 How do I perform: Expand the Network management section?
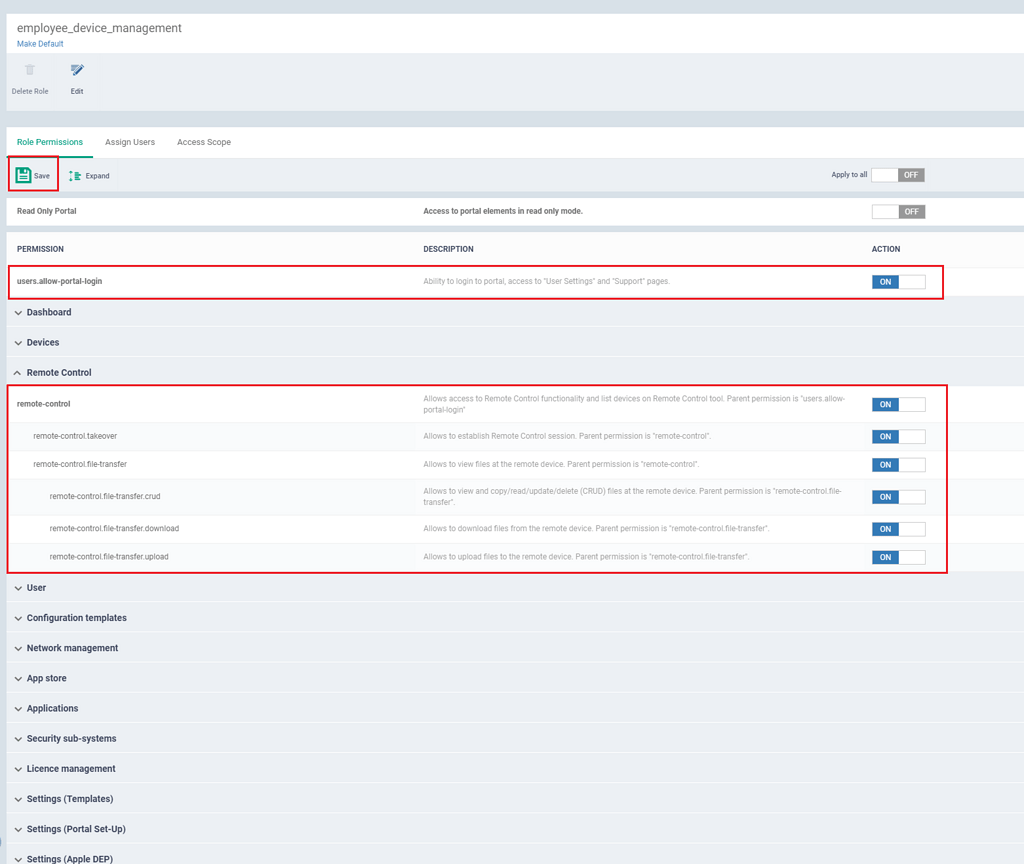point(72,648)
